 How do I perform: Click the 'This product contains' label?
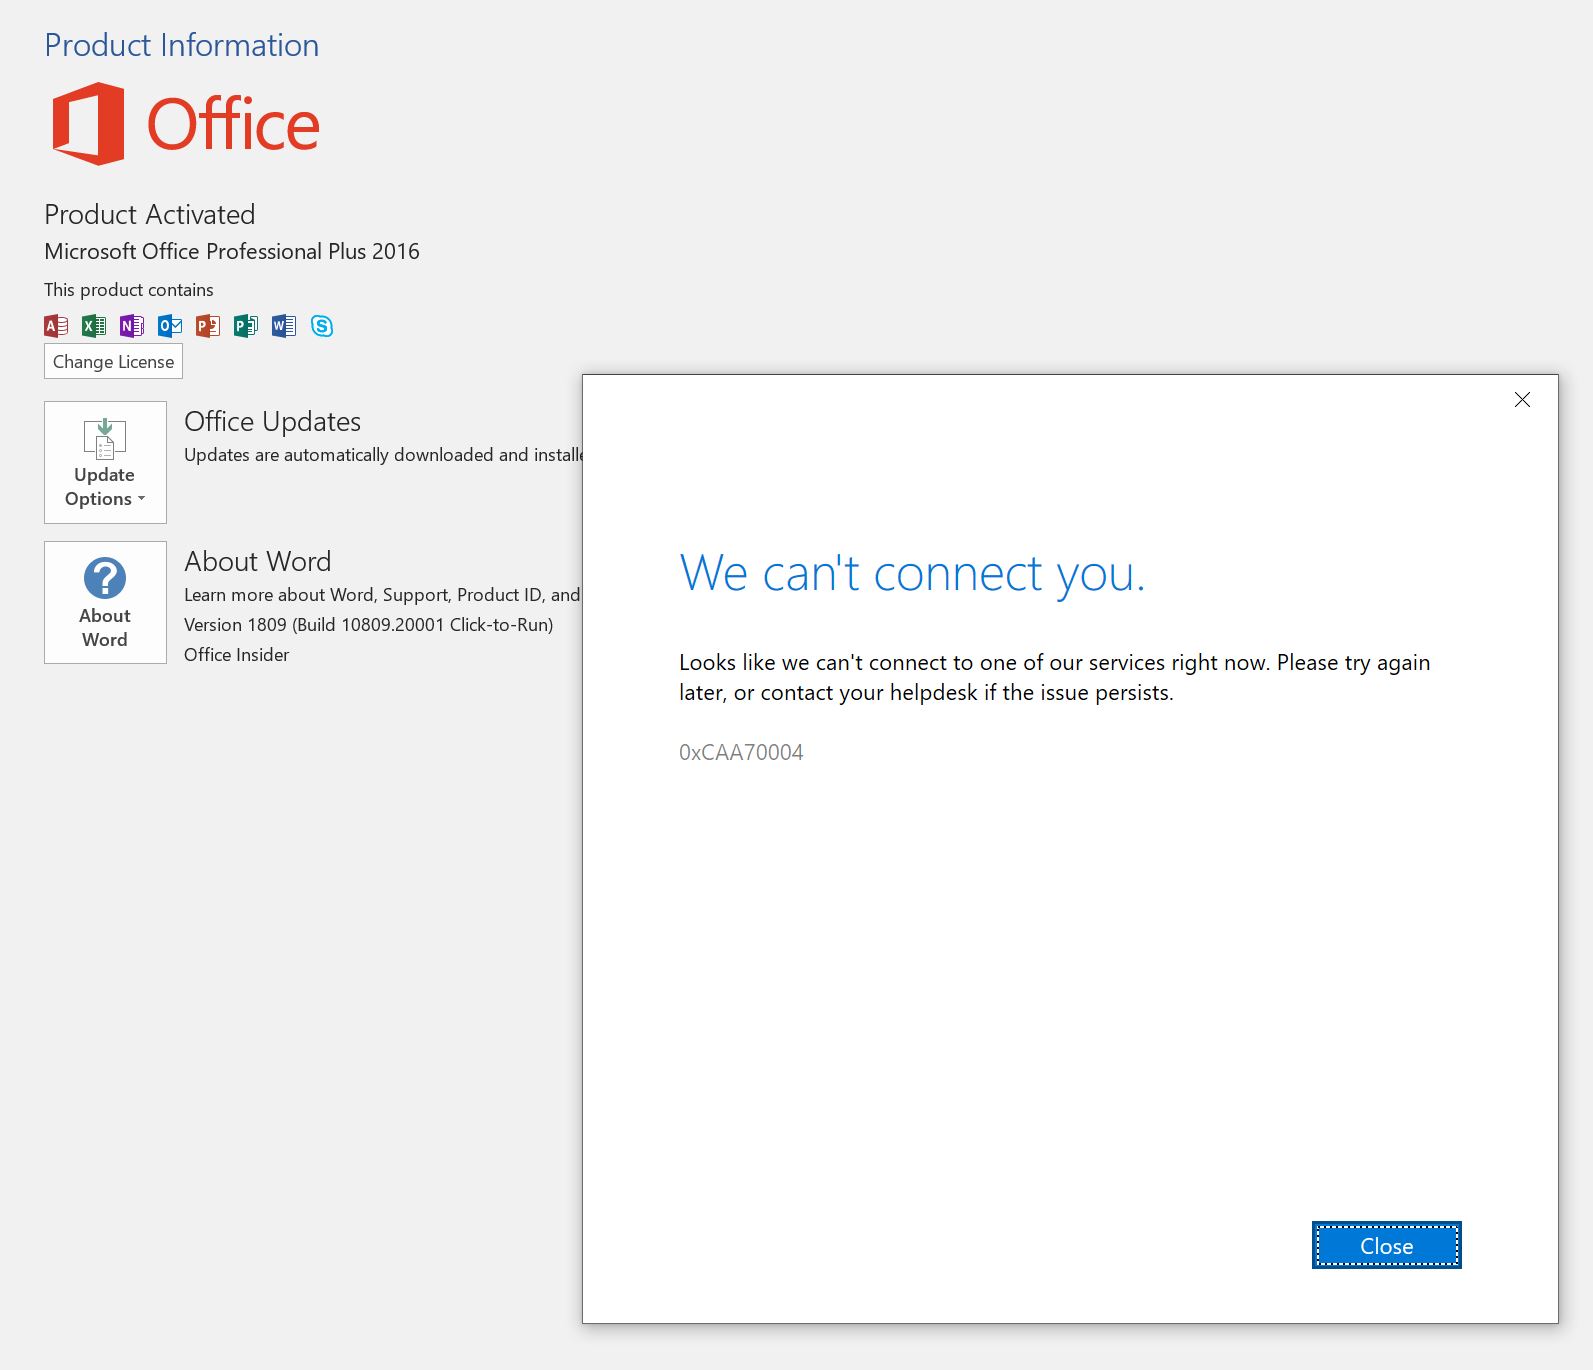coord(129,289)
